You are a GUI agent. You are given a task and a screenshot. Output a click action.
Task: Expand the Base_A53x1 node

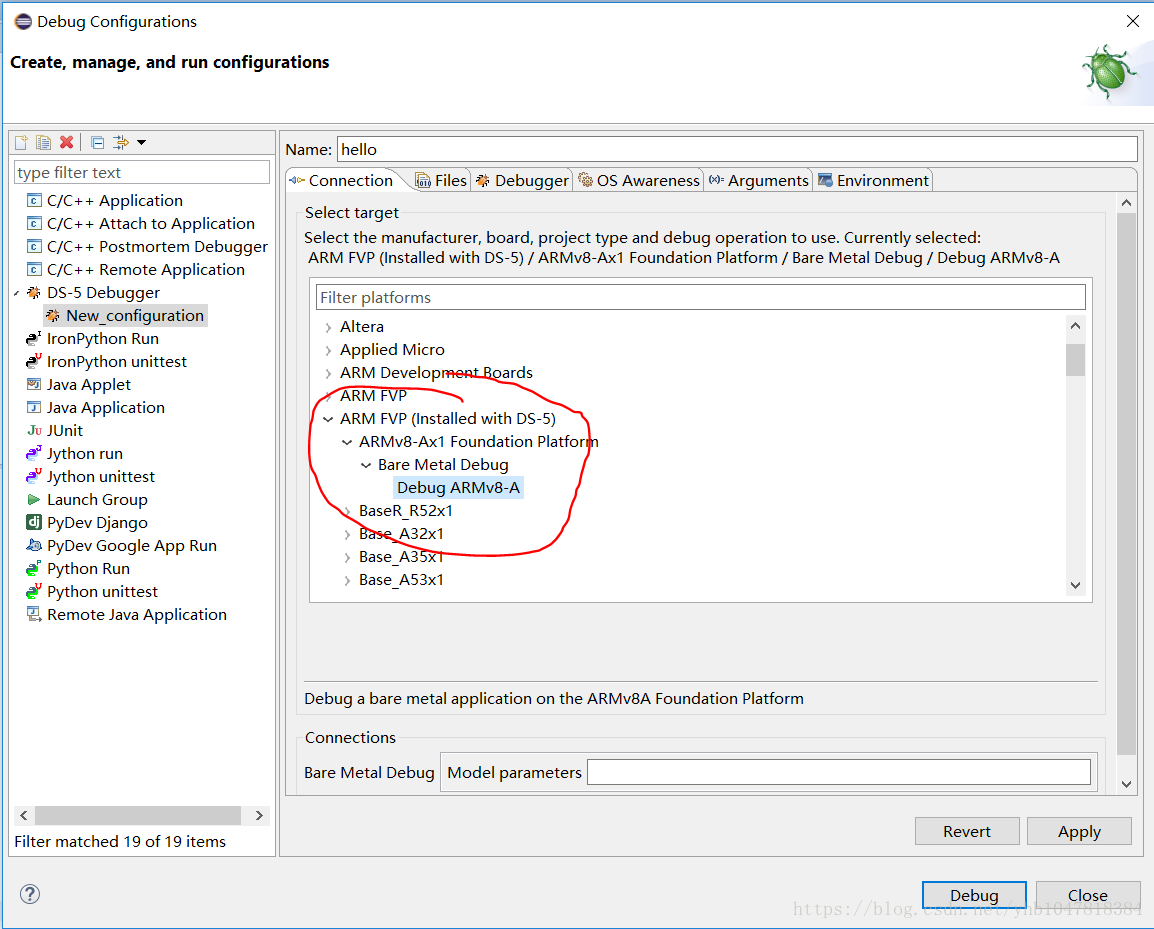(x=347, y=580)
